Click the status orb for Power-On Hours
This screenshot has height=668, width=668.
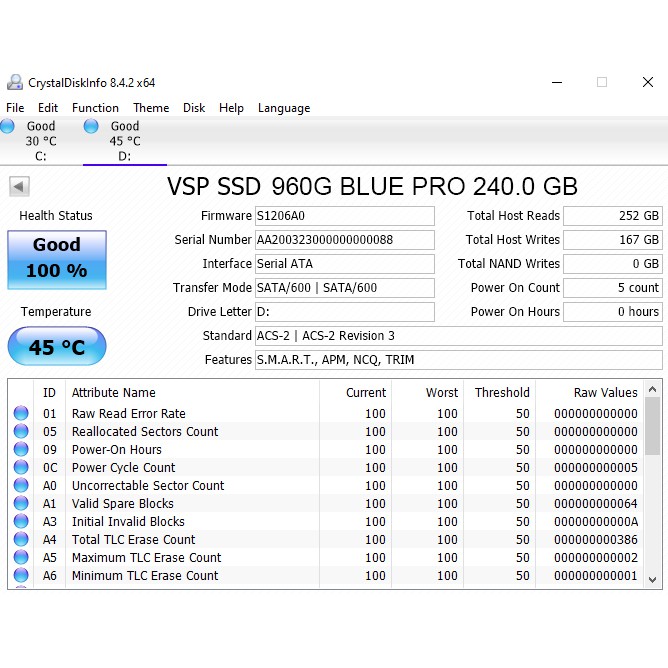(21, 450)
